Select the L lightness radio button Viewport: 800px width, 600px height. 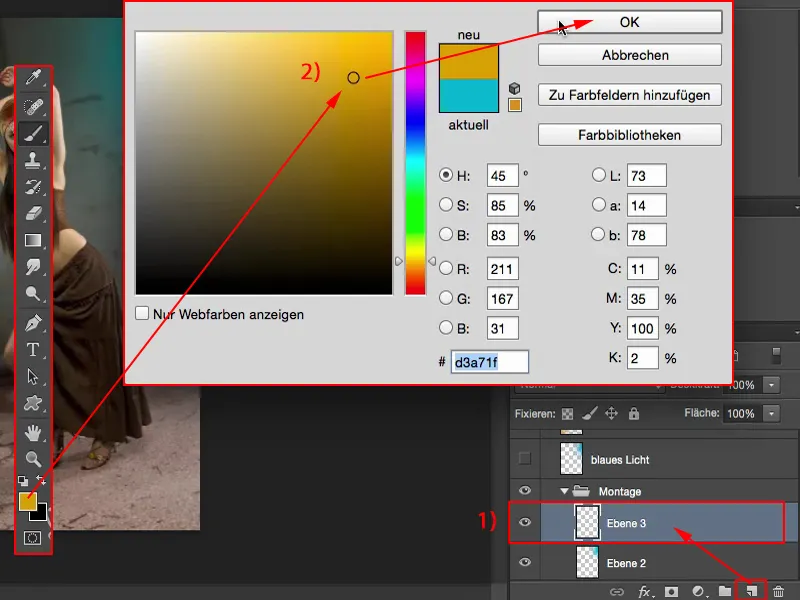tap(598, 175)
